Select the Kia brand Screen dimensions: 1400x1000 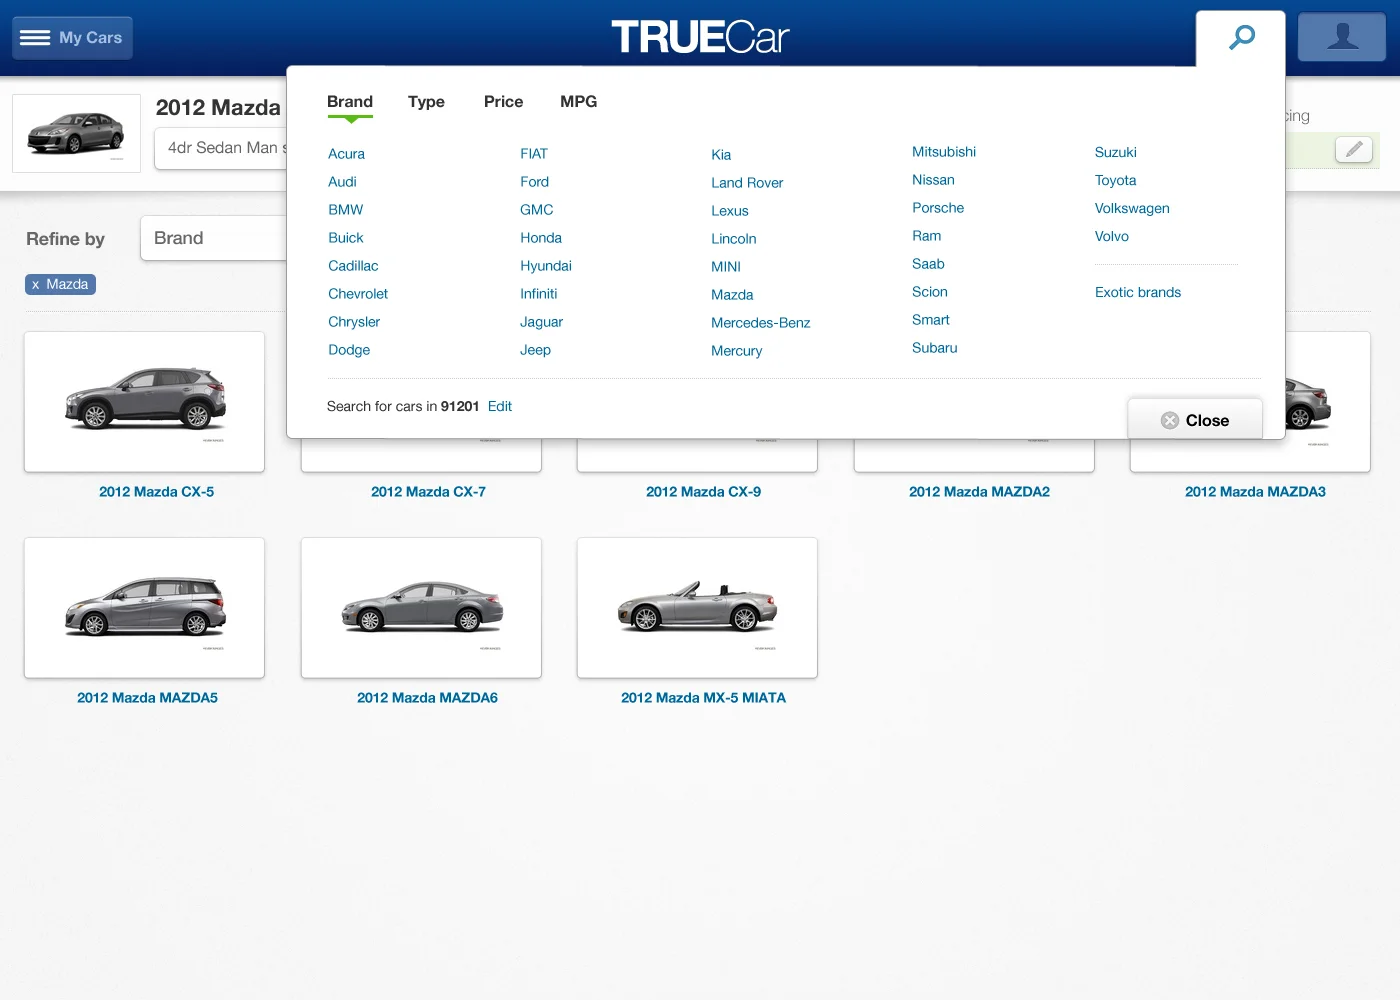[721, 155]
